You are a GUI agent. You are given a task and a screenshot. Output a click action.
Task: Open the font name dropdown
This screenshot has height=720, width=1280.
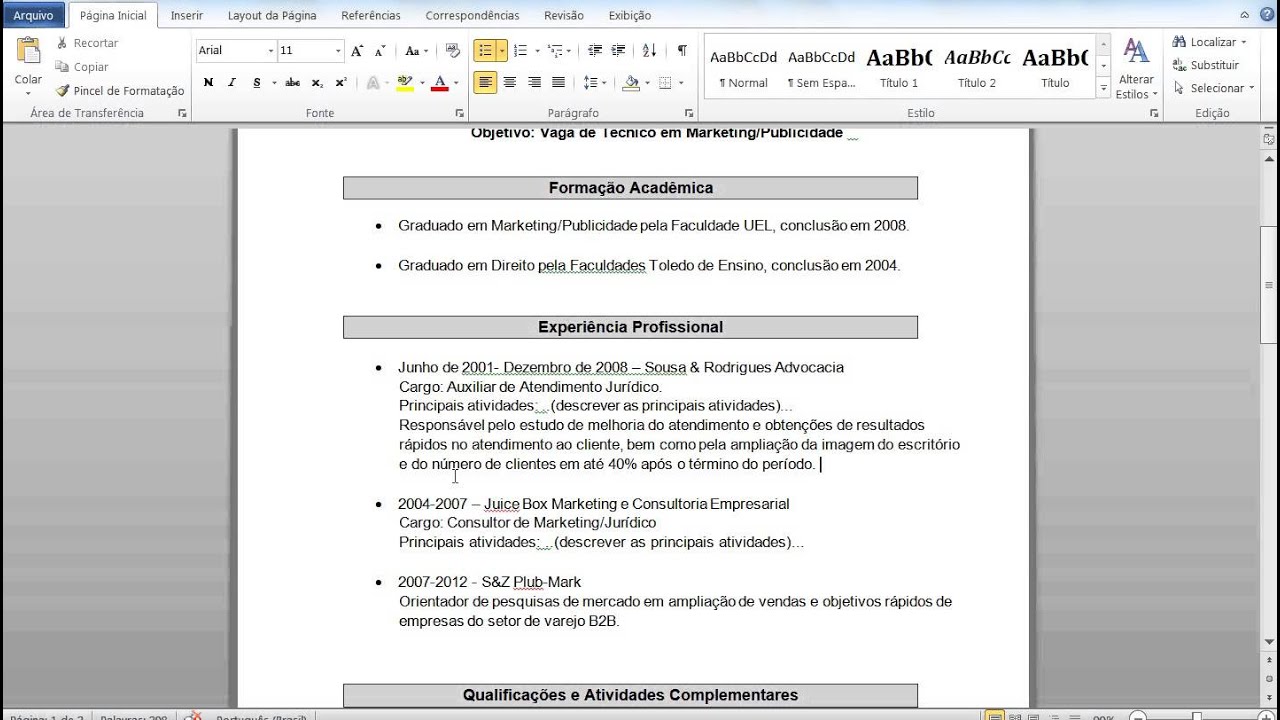pyautogui.click(x=271, y=50)
